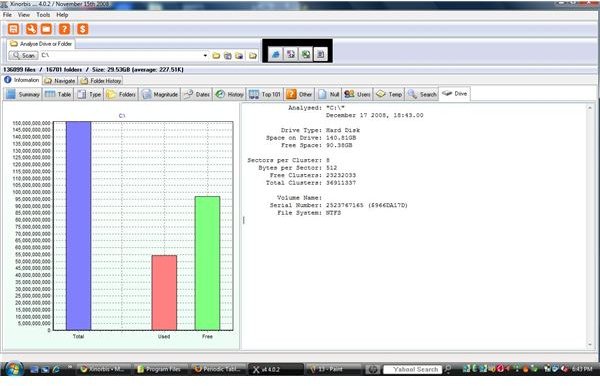This screenshot has height=386, width=600.
Task: Expand the scan path dropdown arrow
Action: 205,55
